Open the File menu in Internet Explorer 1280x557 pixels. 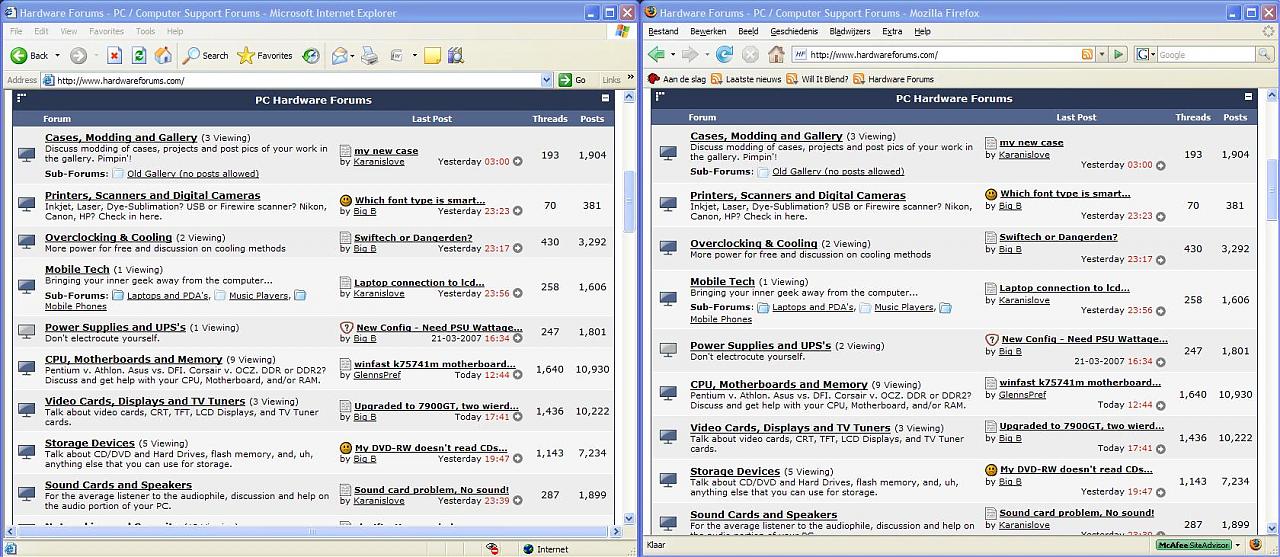tap(16, 31)
